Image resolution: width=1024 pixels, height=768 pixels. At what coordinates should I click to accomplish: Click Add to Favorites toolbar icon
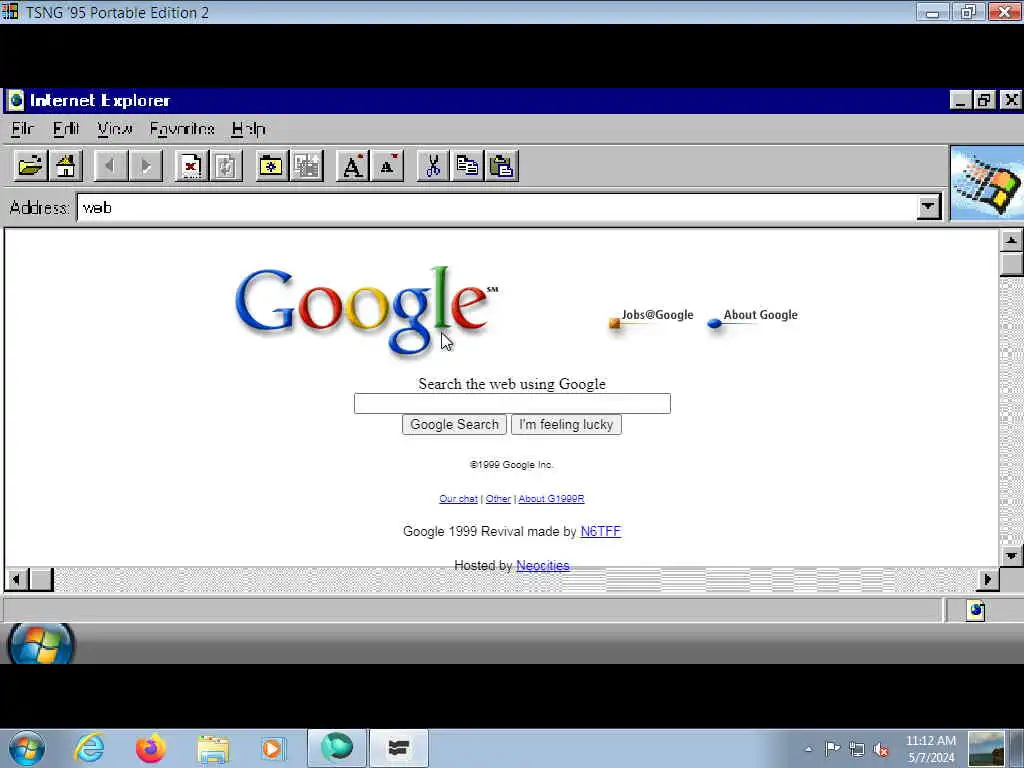pos(306,166)
